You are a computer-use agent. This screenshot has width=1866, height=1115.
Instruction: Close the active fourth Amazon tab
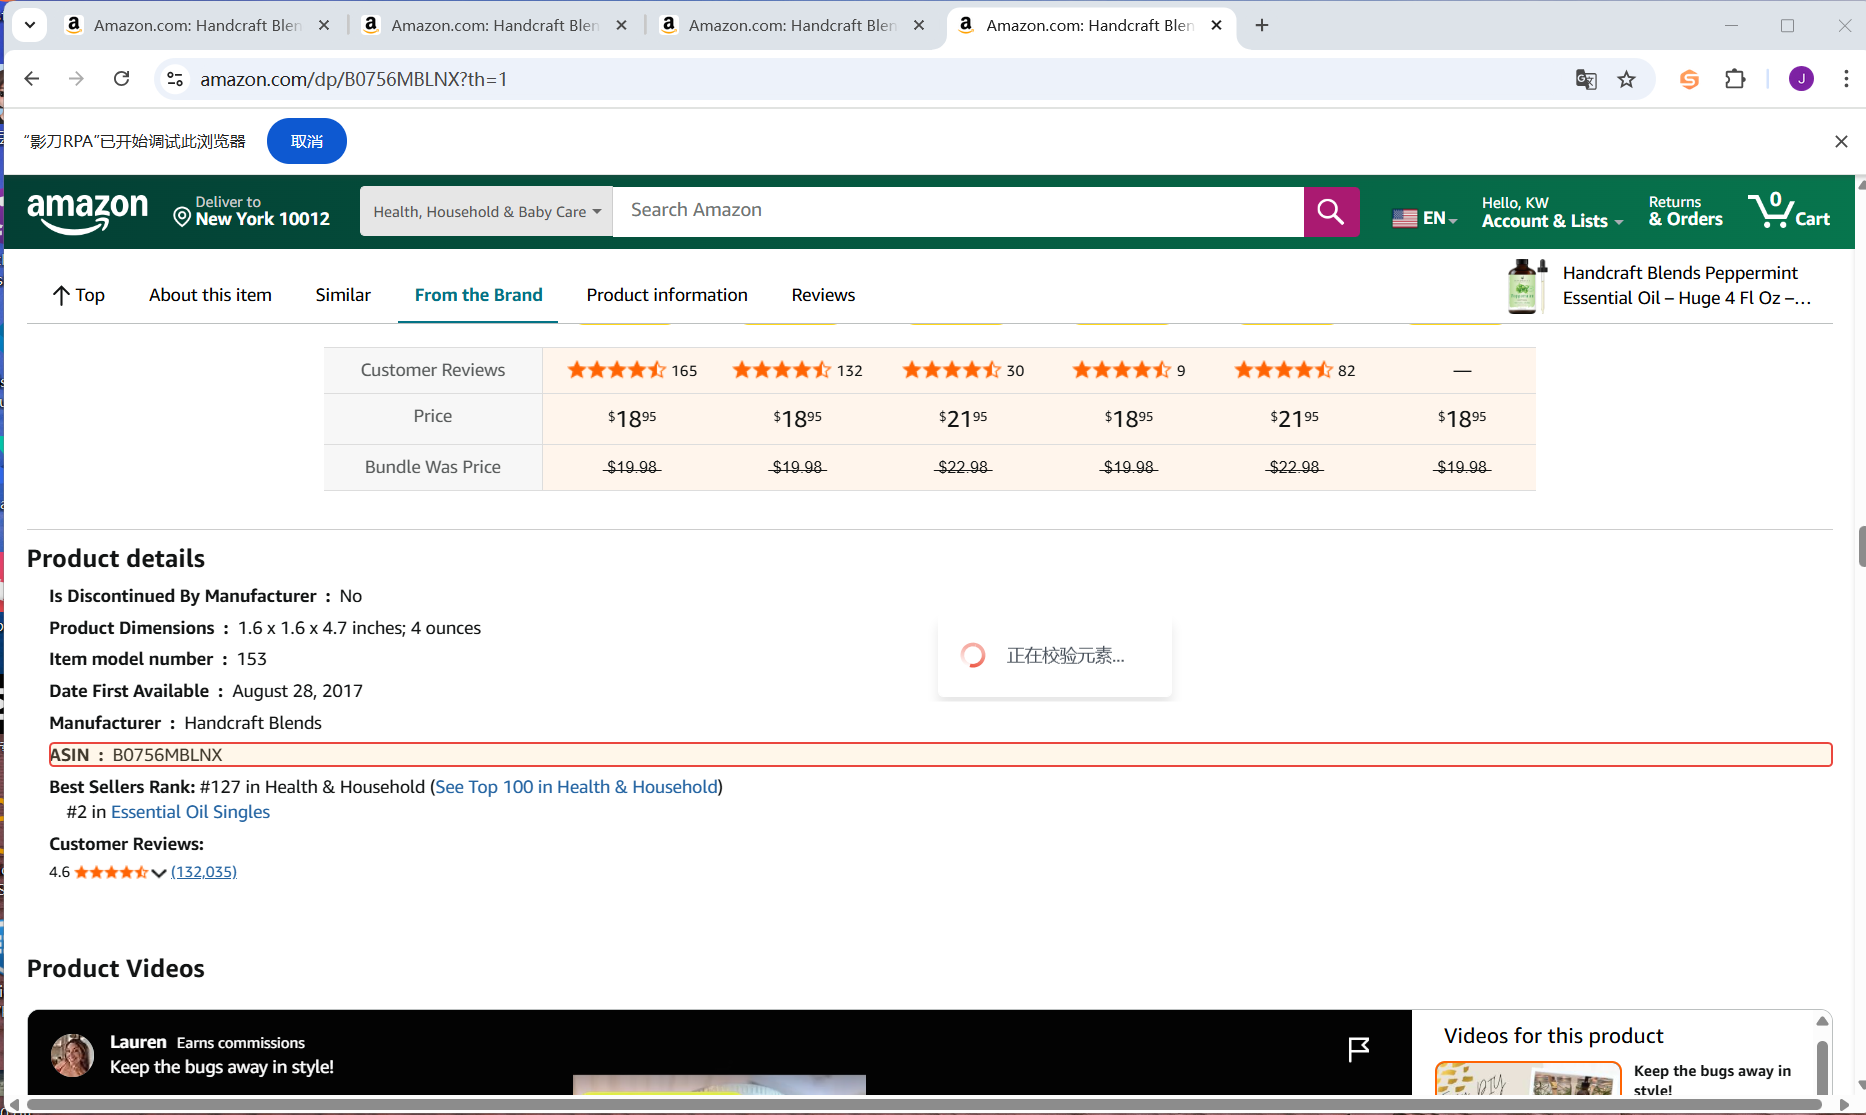click(1216, 25)
